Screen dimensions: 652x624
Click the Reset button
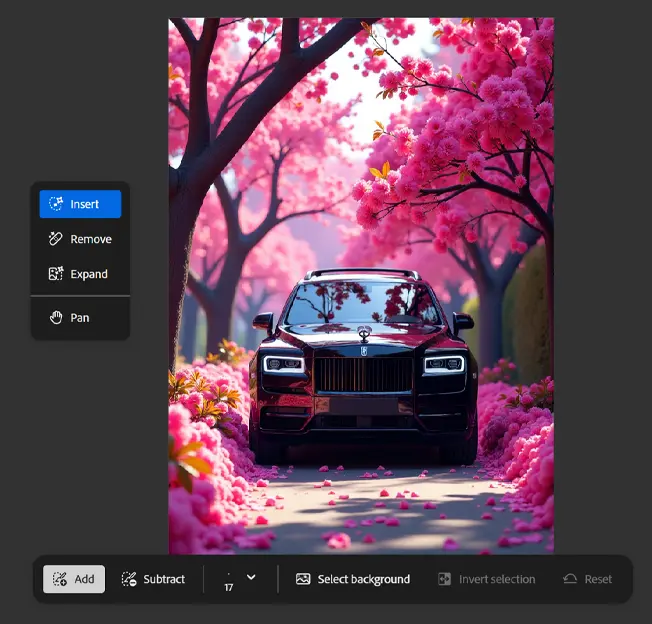coord(587,579)
